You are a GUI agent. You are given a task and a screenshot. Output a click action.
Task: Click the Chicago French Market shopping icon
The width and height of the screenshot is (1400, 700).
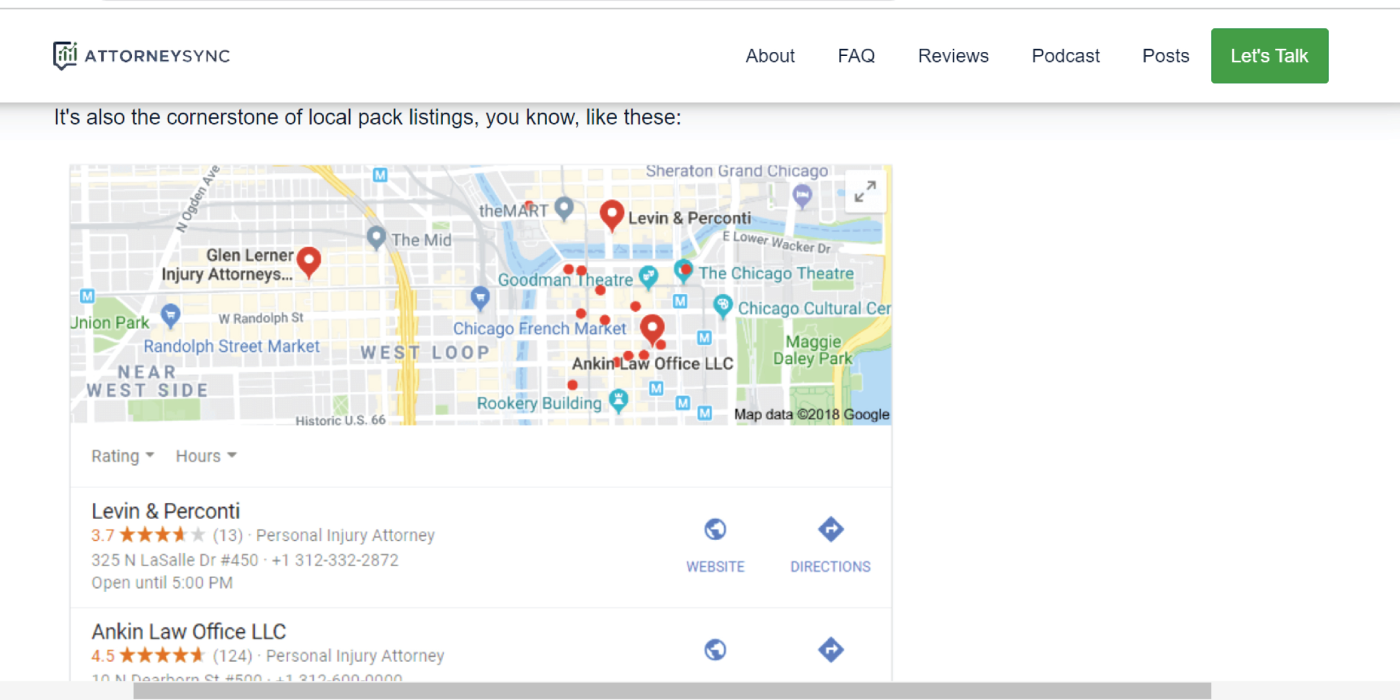(x=480, y=298)
